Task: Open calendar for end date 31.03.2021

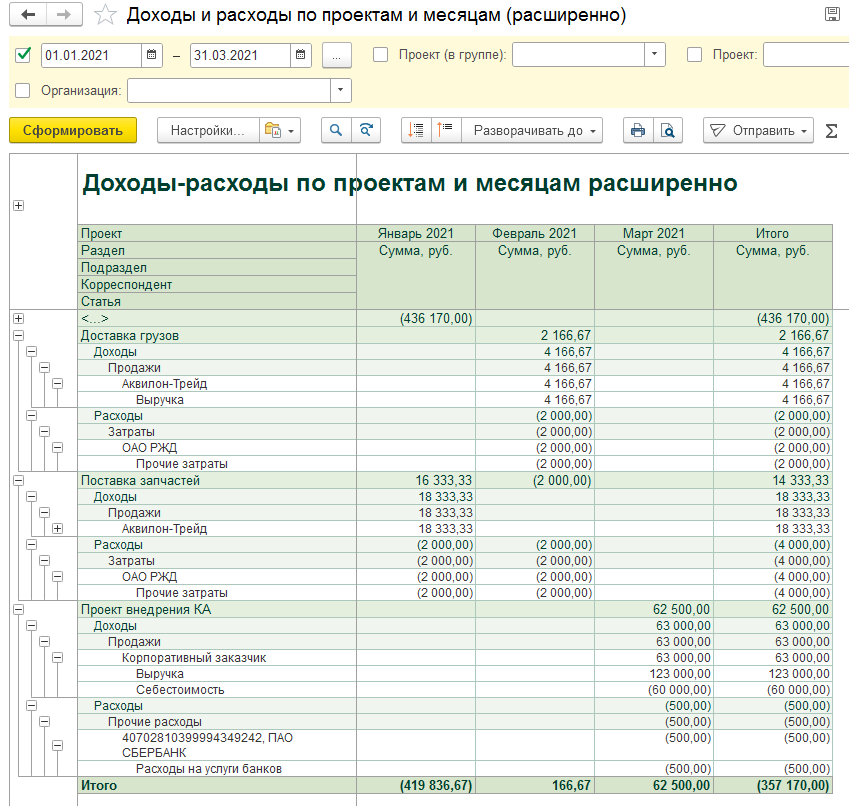Action: pos(301,55)
